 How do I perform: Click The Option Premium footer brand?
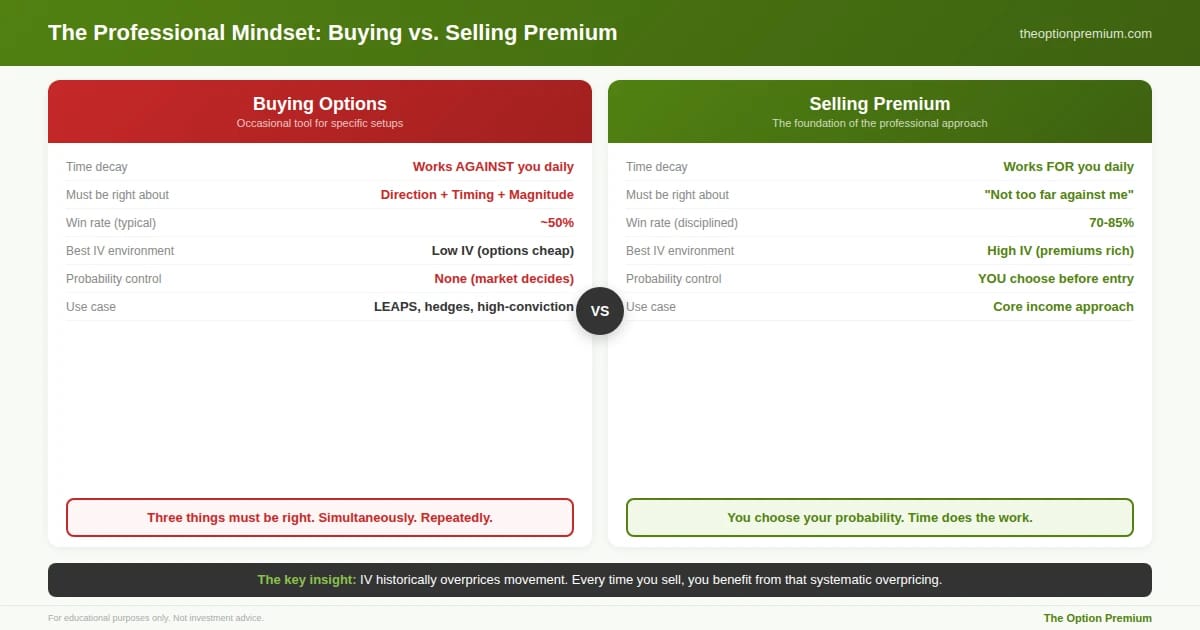(x=1097, y=618)
